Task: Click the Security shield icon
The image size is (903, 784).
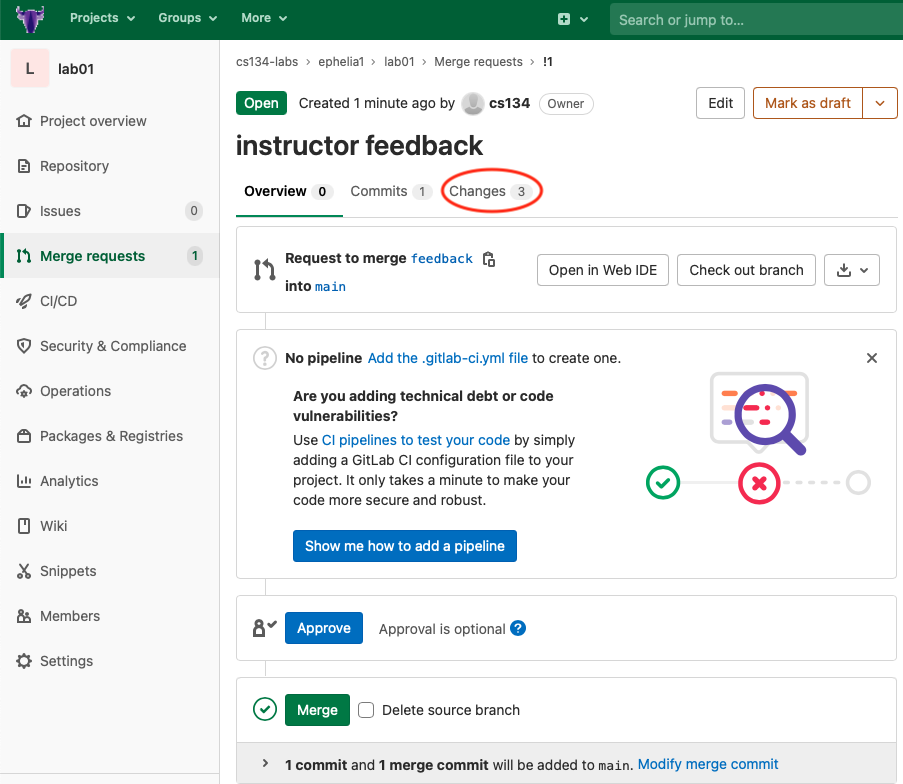Action: 24,346
